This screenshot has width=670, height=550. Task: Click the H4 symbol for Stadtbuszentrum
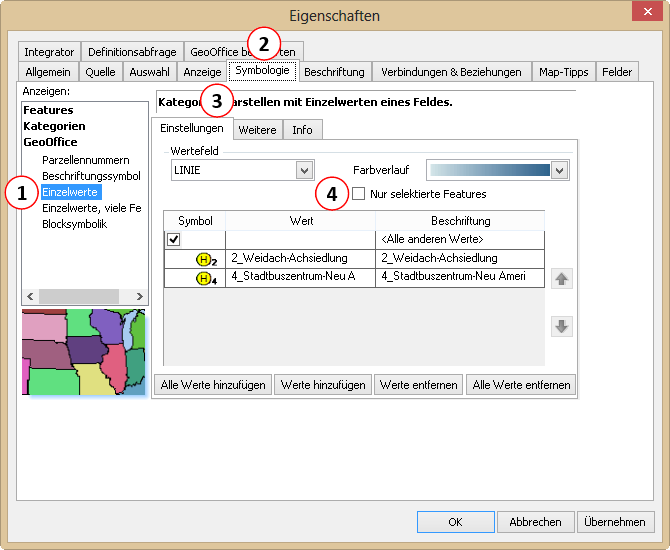[206, 277]
